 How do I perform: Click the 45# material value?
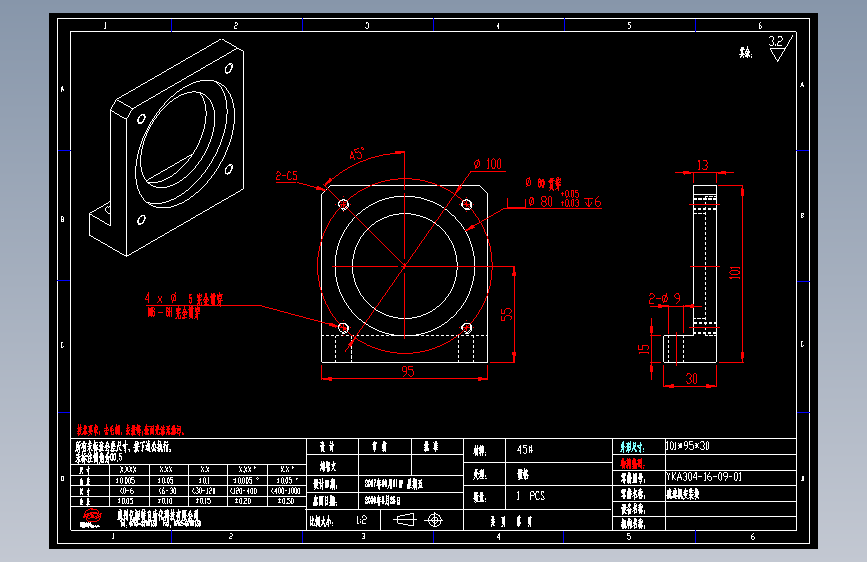pos(525,450)
